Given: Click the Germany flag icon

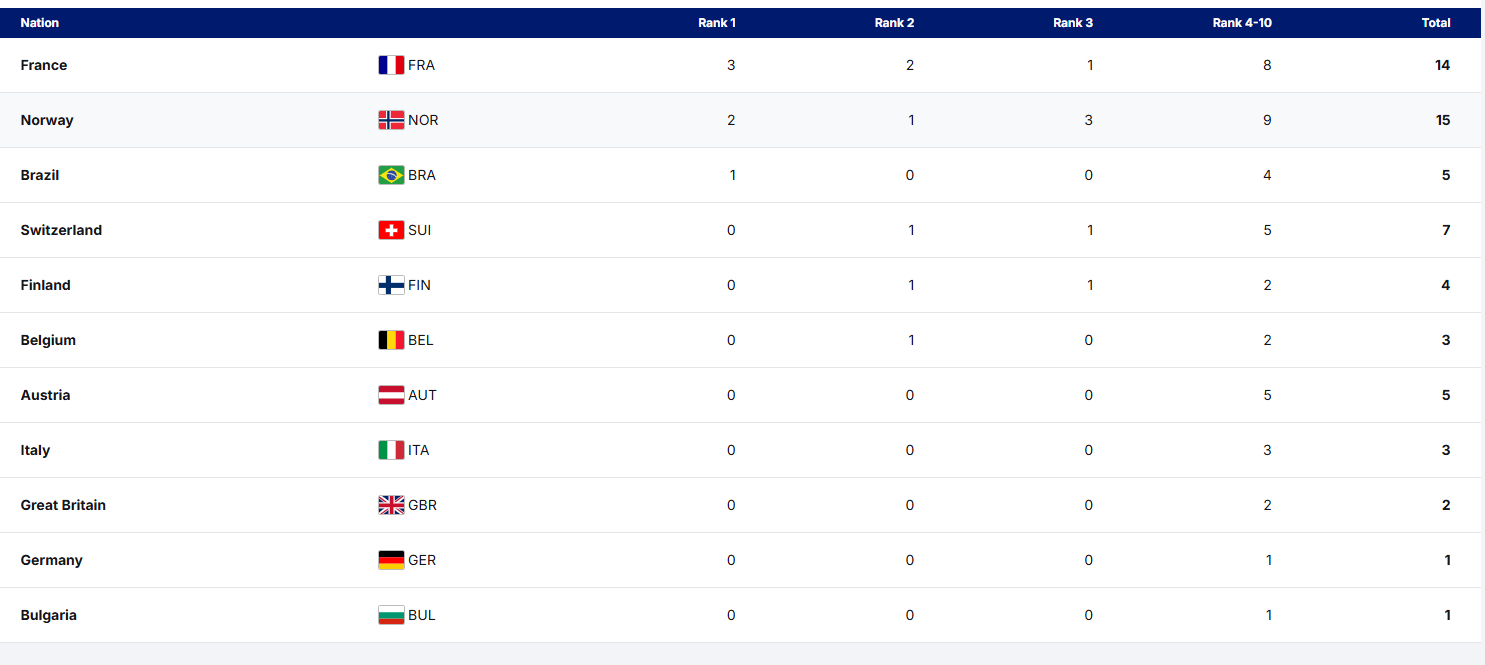Looking at the screenshot, I should (391, 560).
